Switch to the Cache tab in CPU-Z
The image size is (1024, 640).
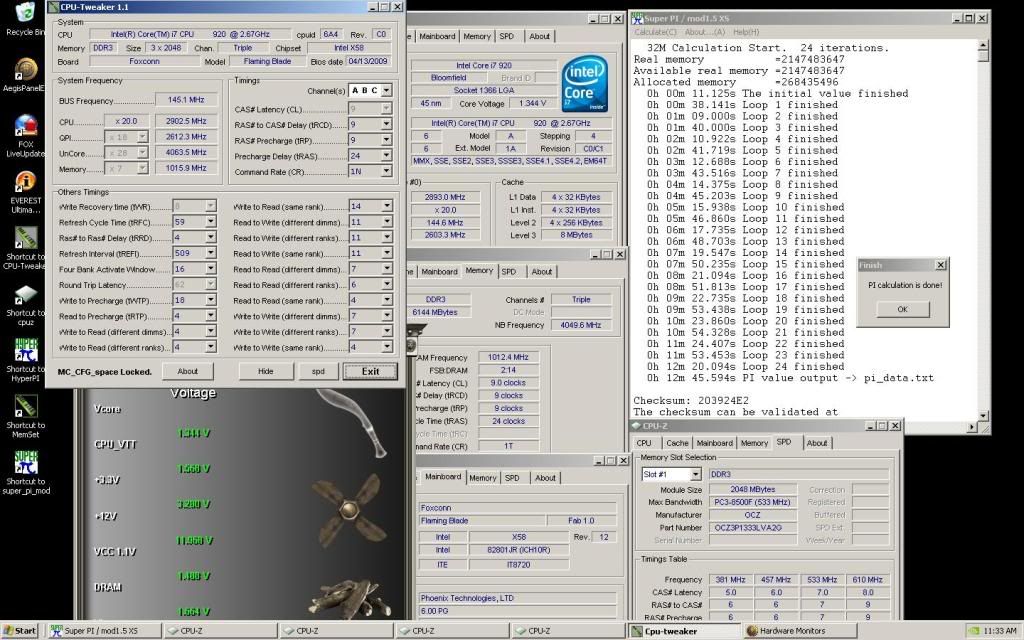click(677, 443)
